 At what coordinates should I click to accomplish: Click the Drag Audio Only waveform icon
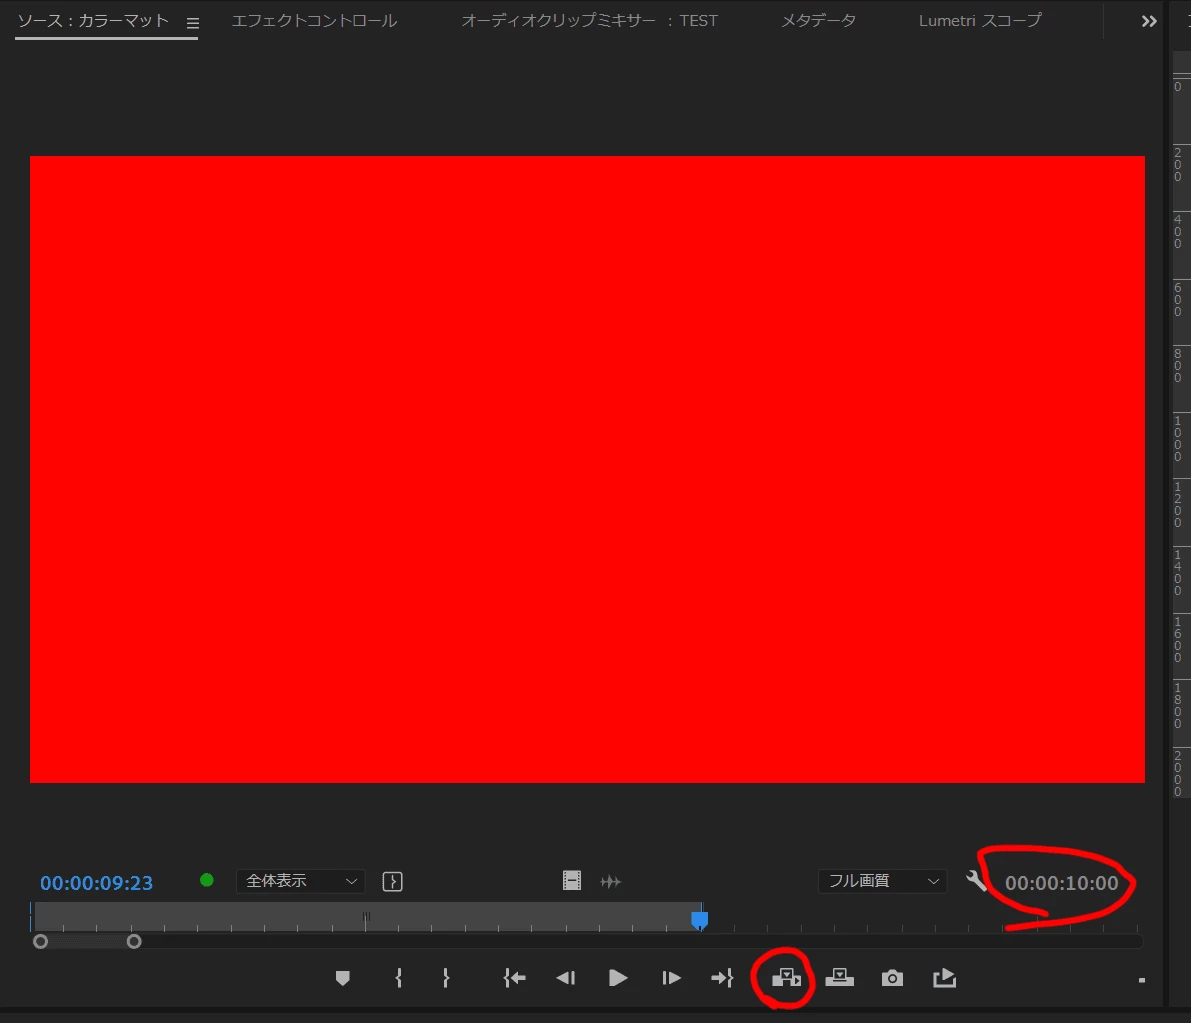611,882
